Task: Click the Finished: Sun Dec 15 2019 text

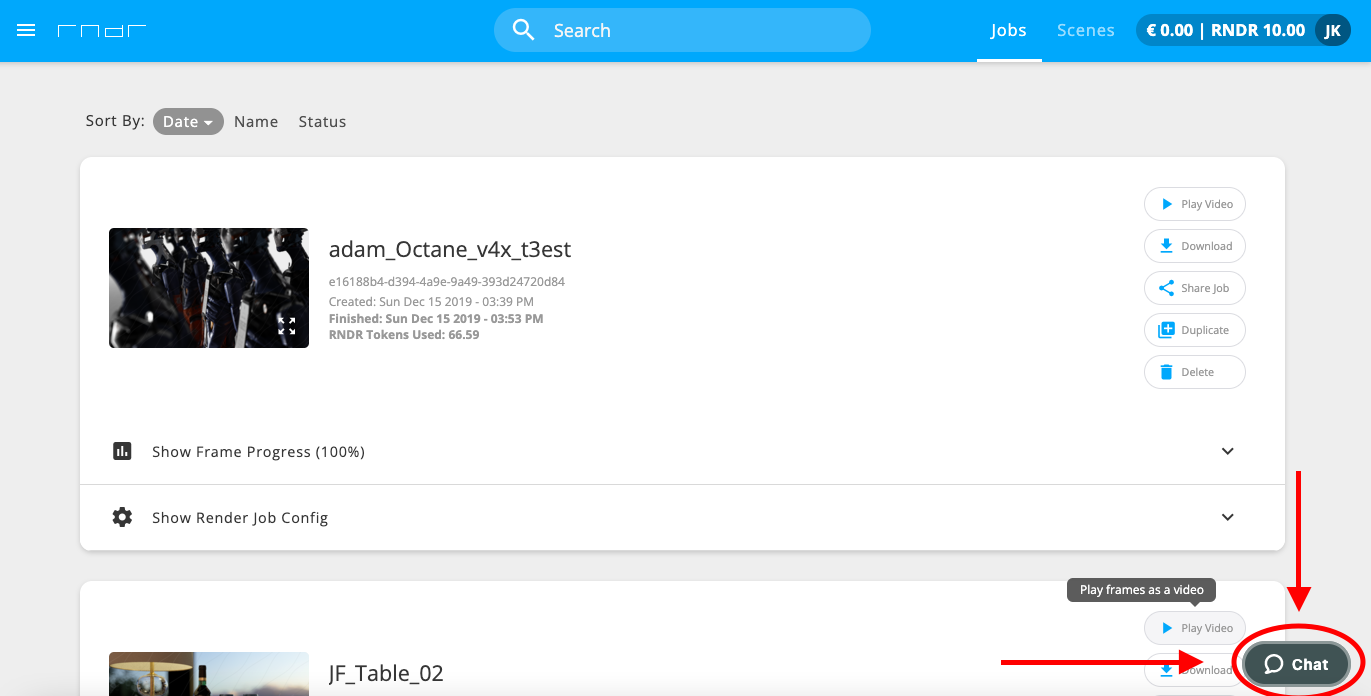Action: click(x=436, y=319)
